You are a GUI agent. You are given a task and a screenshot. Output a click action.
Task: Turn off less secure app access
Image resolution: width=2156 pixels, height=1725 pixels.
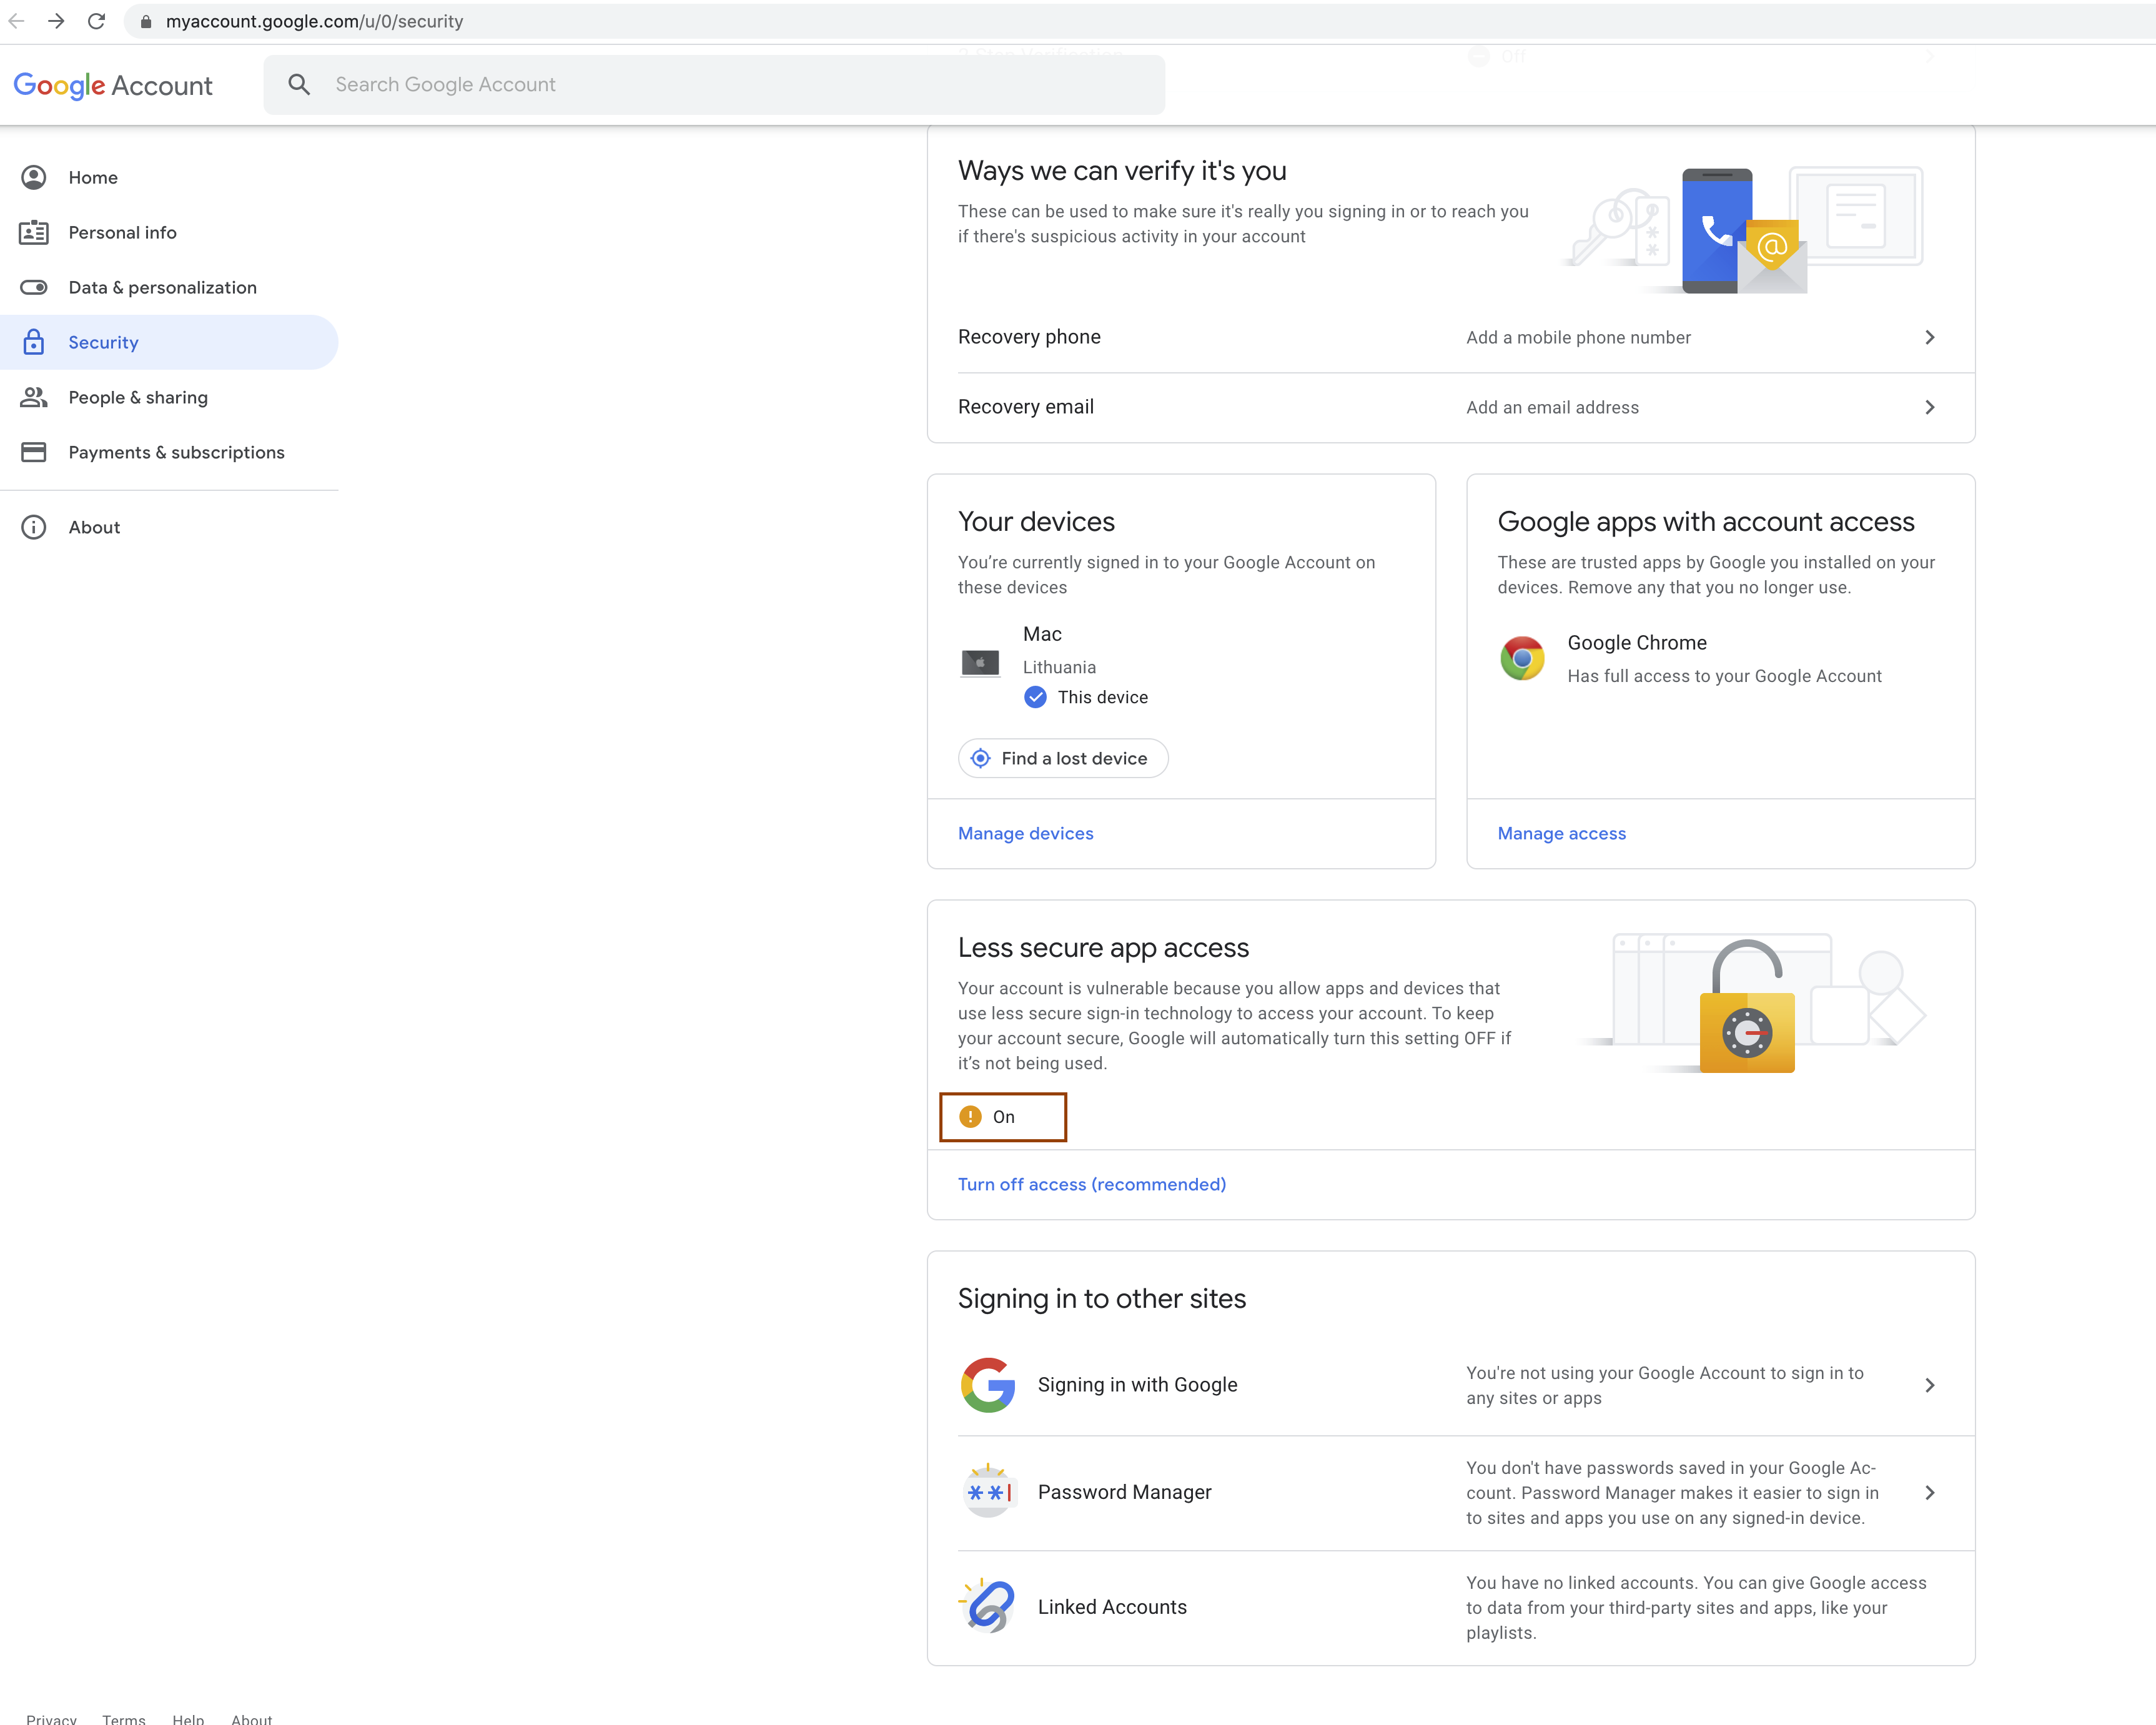click(x=1091, y=1184)
